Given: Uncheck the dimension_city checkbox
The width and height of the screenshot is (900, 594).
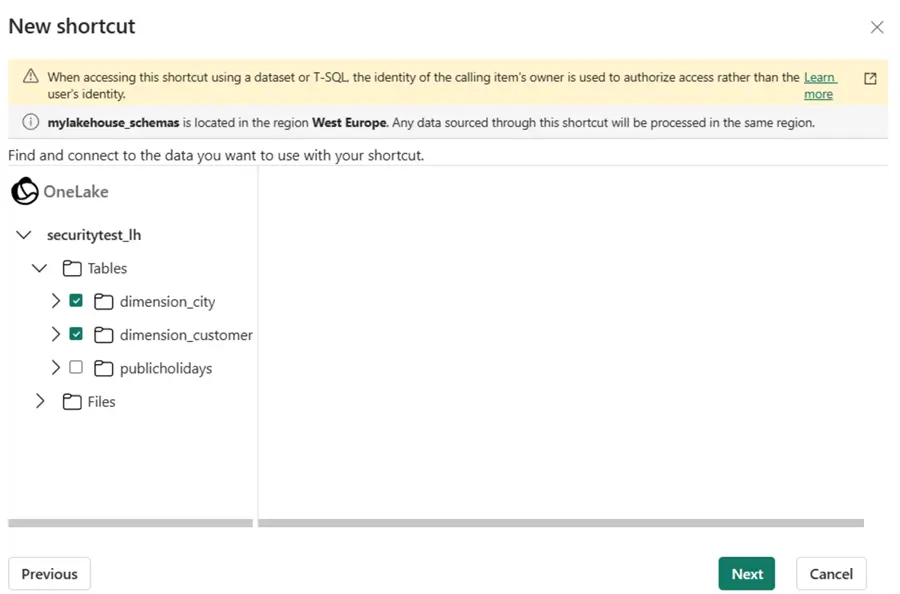Looking at the screenshot, I should click(x=76, y=300).
